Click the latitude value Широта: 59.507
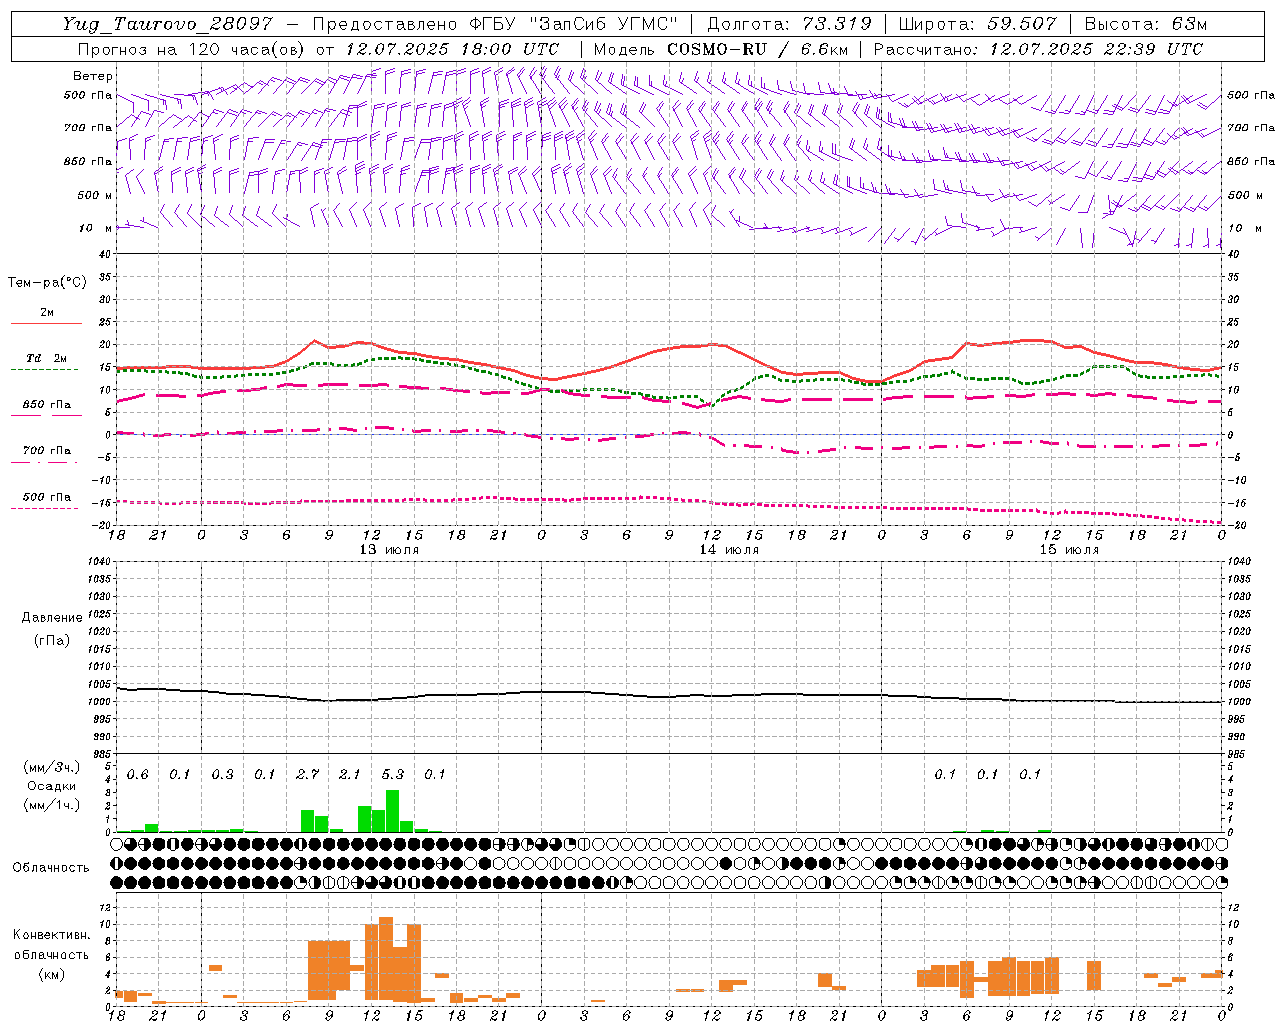Image resolution: width=1280 pixels, height=1024 pixels. [978, 24]
